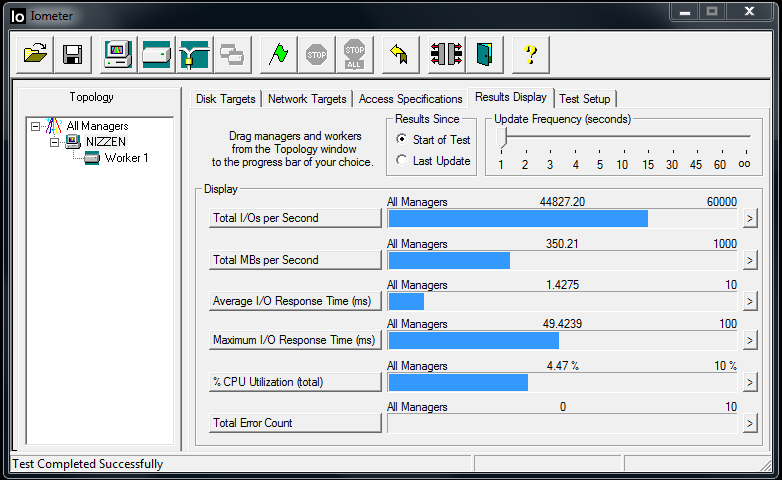Click Average I/O Response Time button

tap(295, 301)
